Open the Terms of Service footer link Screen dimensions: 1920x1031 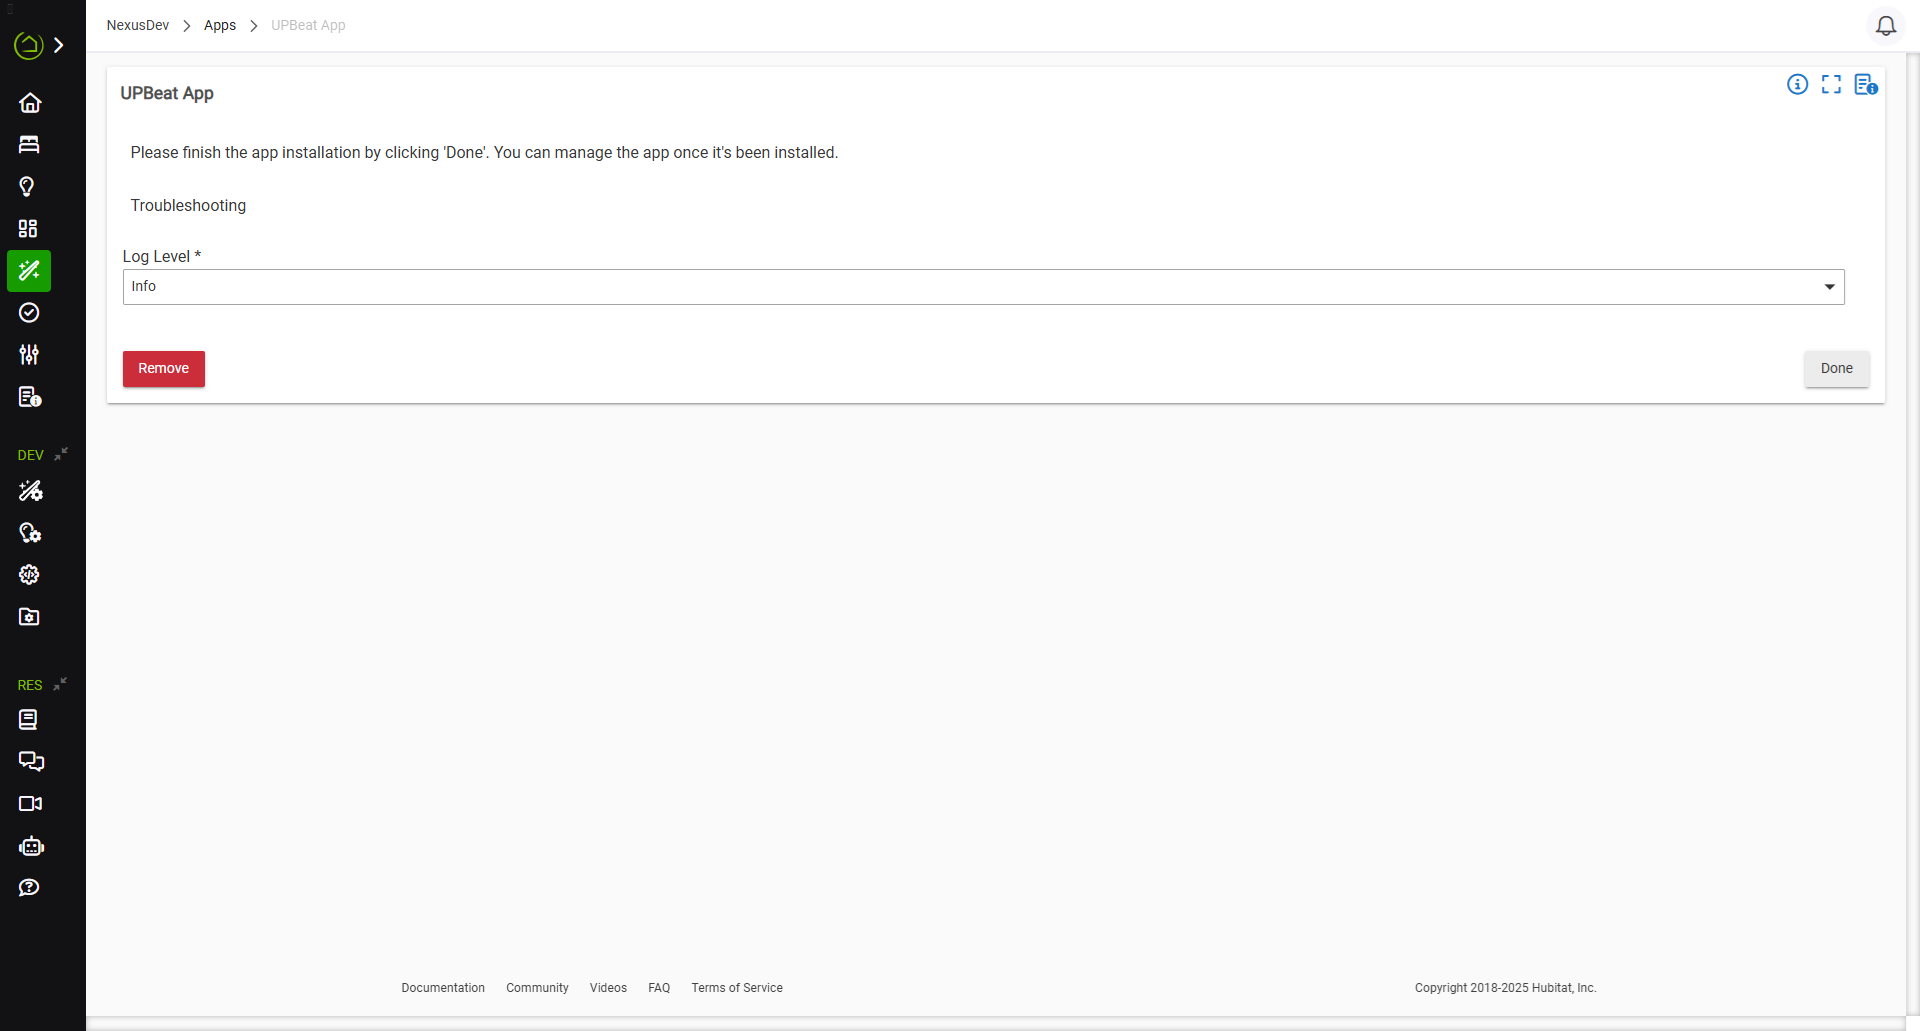(x=737, y=988)
